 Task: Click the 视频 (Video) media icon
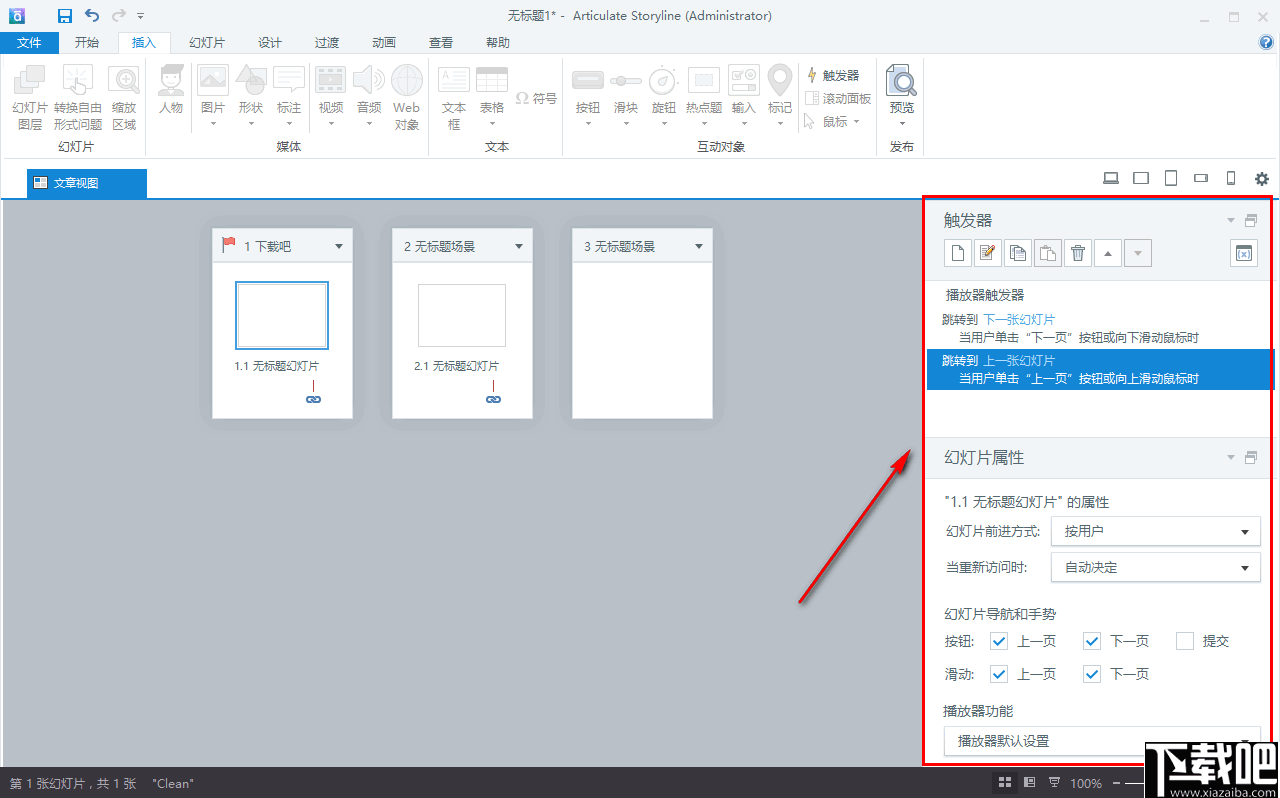point(330,90)
